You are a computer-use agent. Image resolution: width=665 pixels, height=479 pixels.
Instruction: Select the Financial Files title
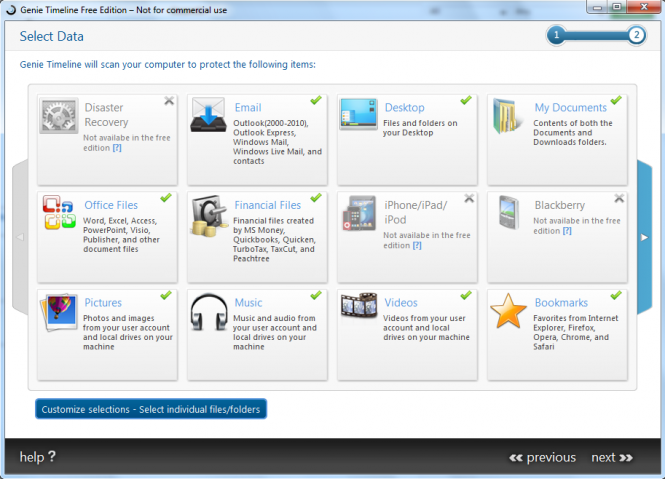pos(268,205)
